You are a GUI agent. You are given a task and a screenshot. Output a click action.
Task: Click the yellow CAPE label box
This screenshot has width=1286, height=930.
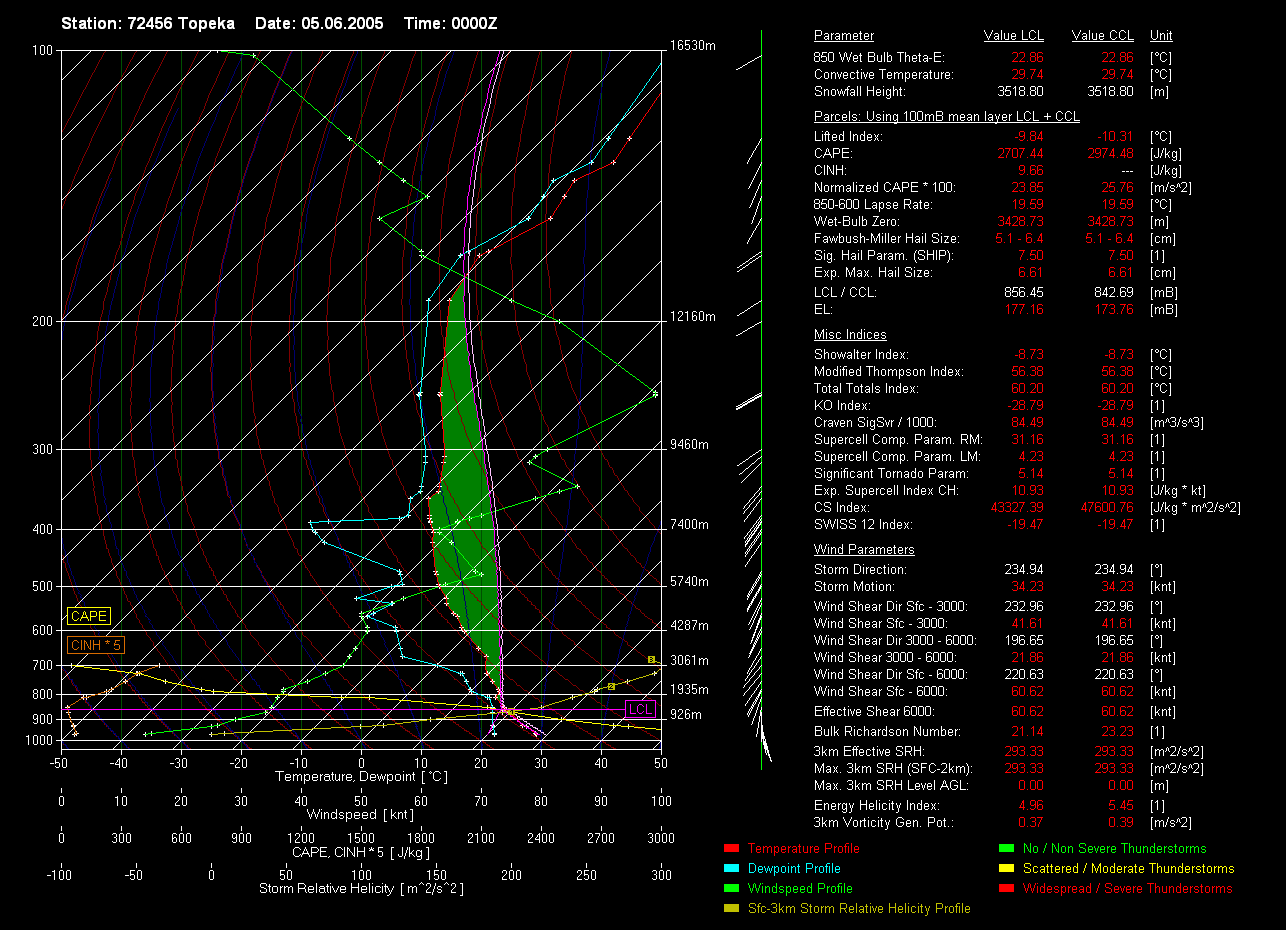(89, 617)
